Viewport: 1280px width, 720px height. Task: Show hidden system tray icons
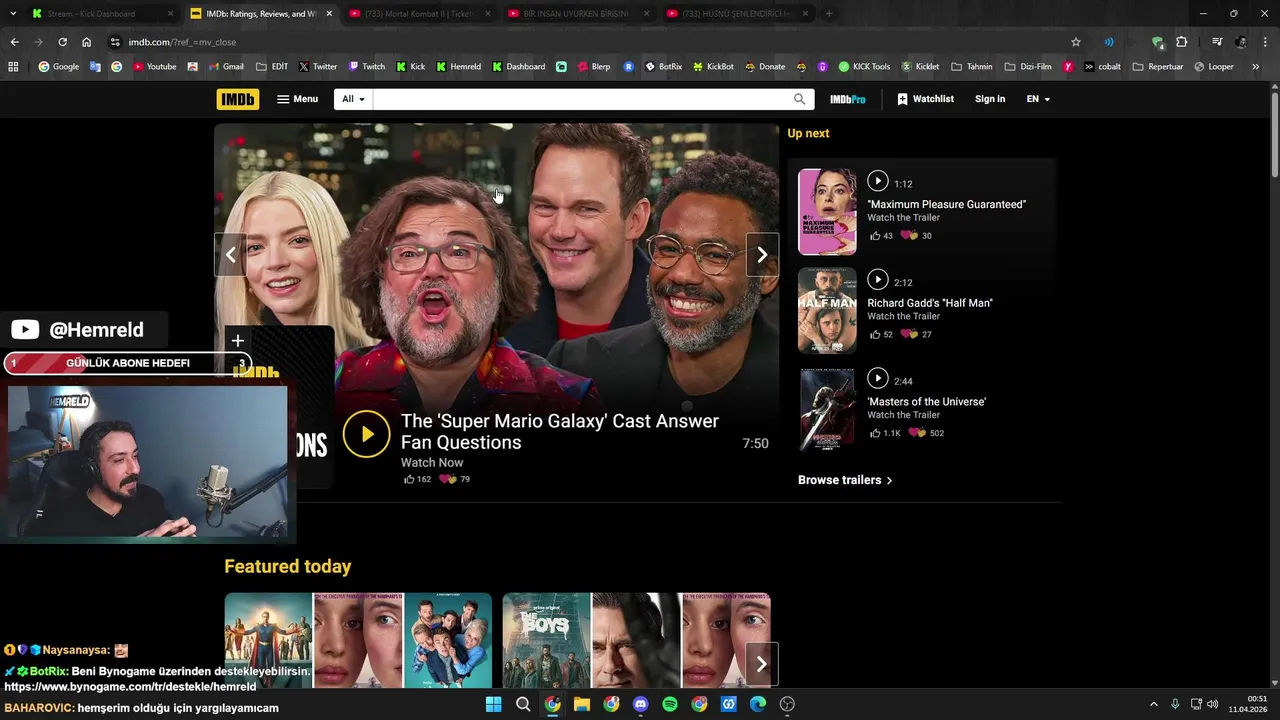point(1153,704)
